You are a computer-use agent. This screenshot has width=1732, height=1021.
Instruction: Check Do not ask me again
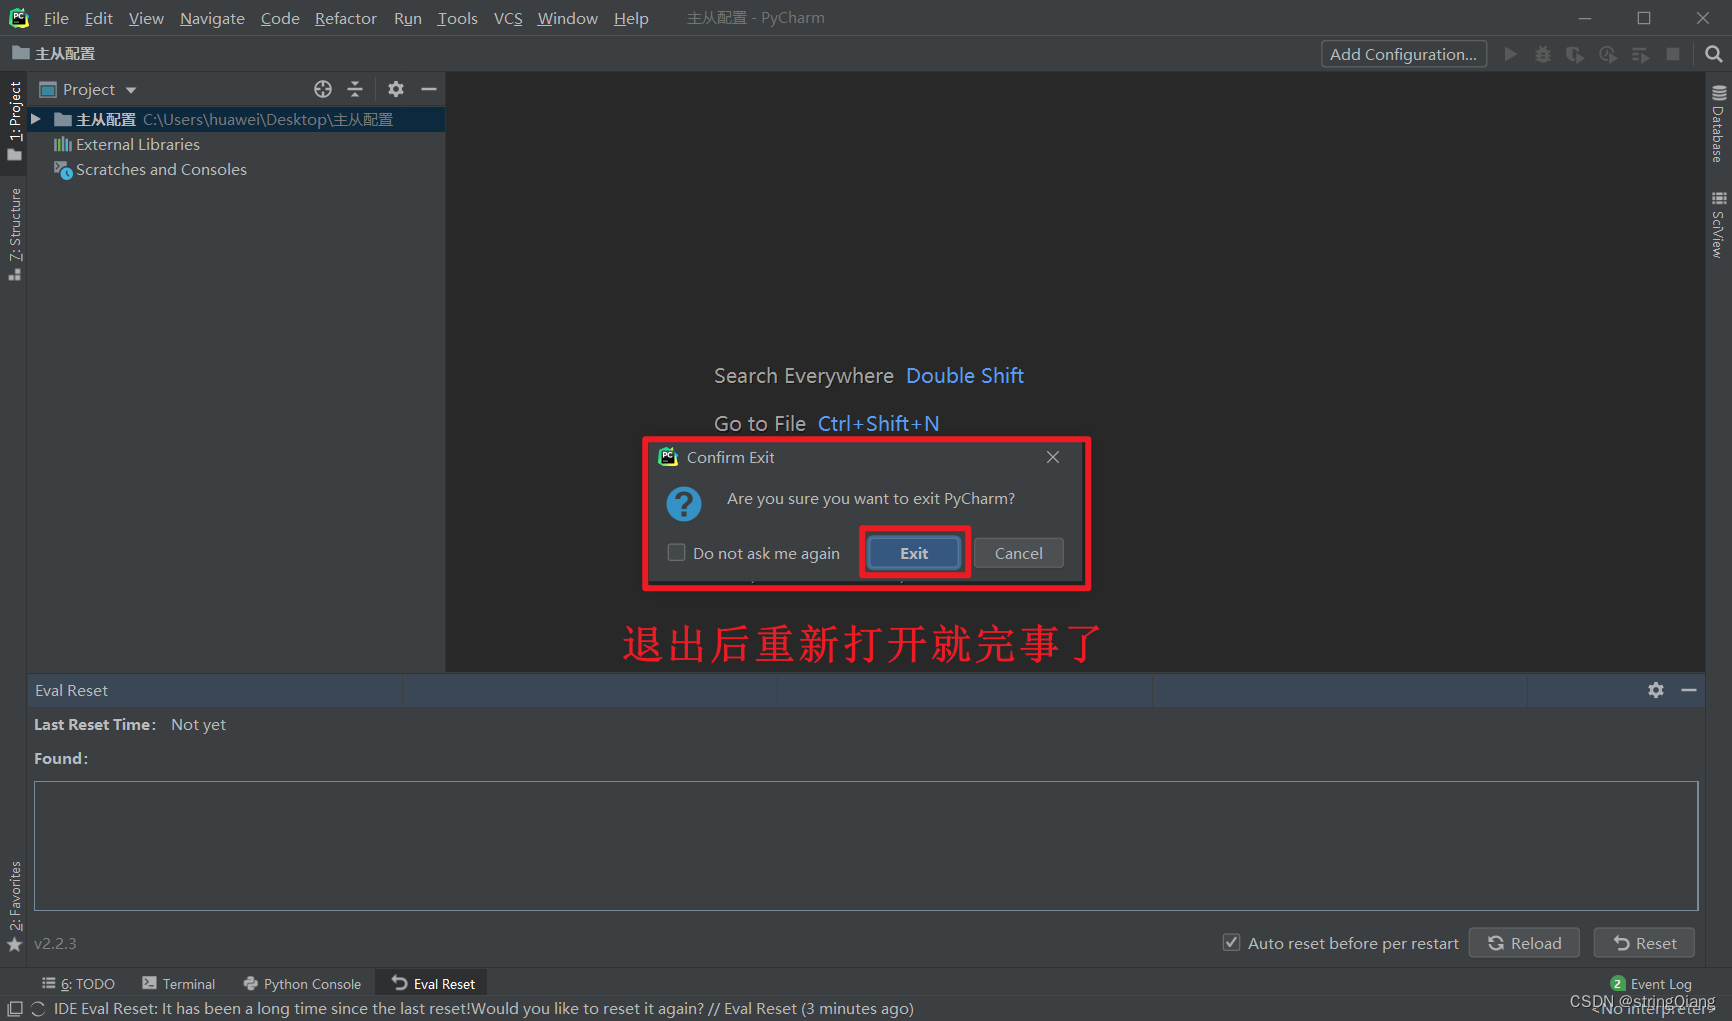click(677, 553)
